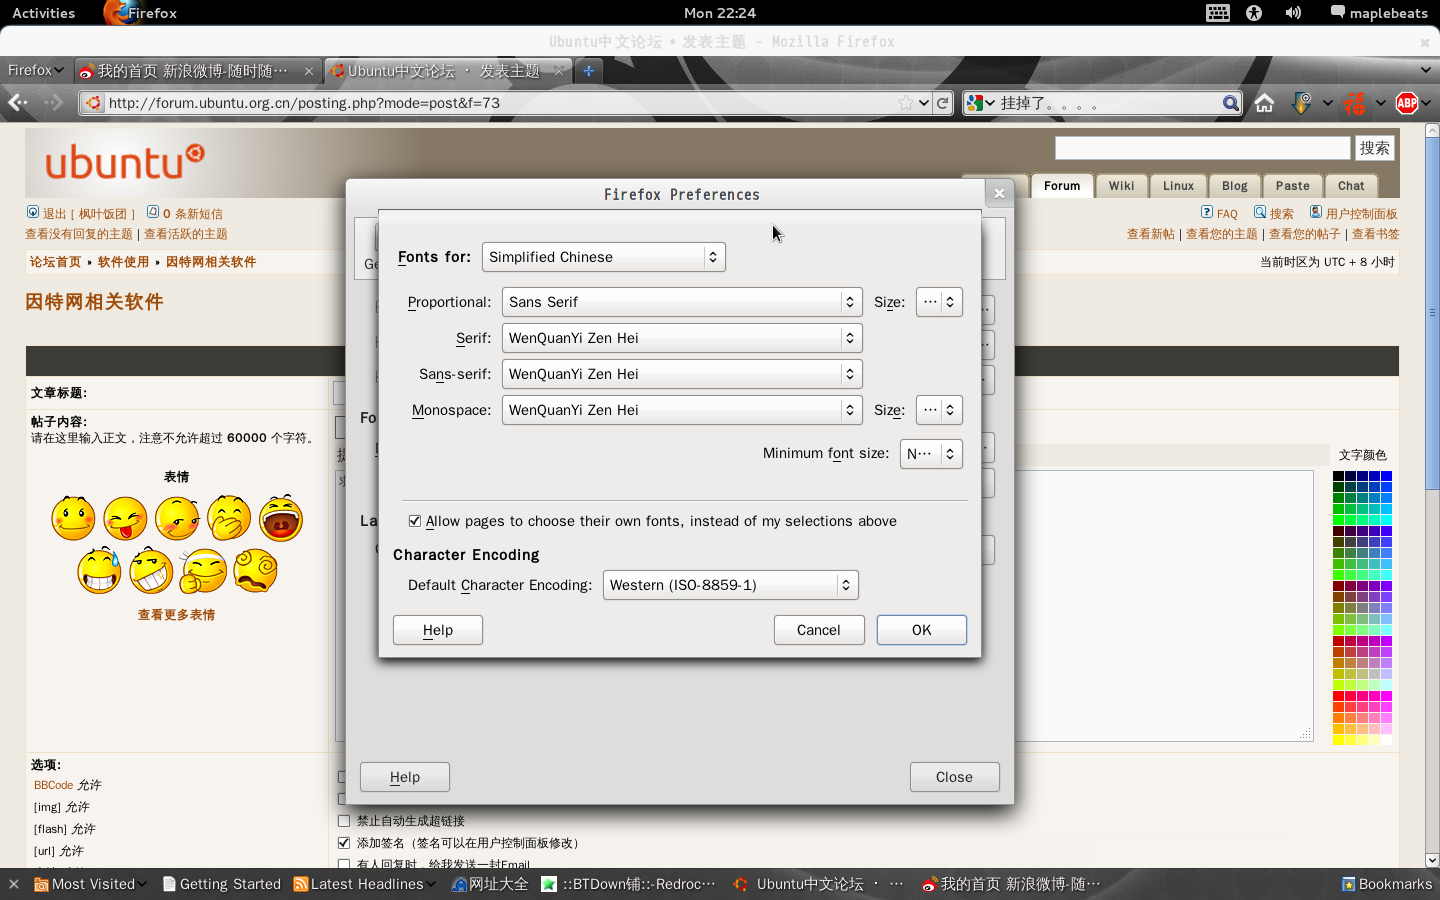Open the Home page icon
Screen dimensions: 1440x900
[1264, 103]
